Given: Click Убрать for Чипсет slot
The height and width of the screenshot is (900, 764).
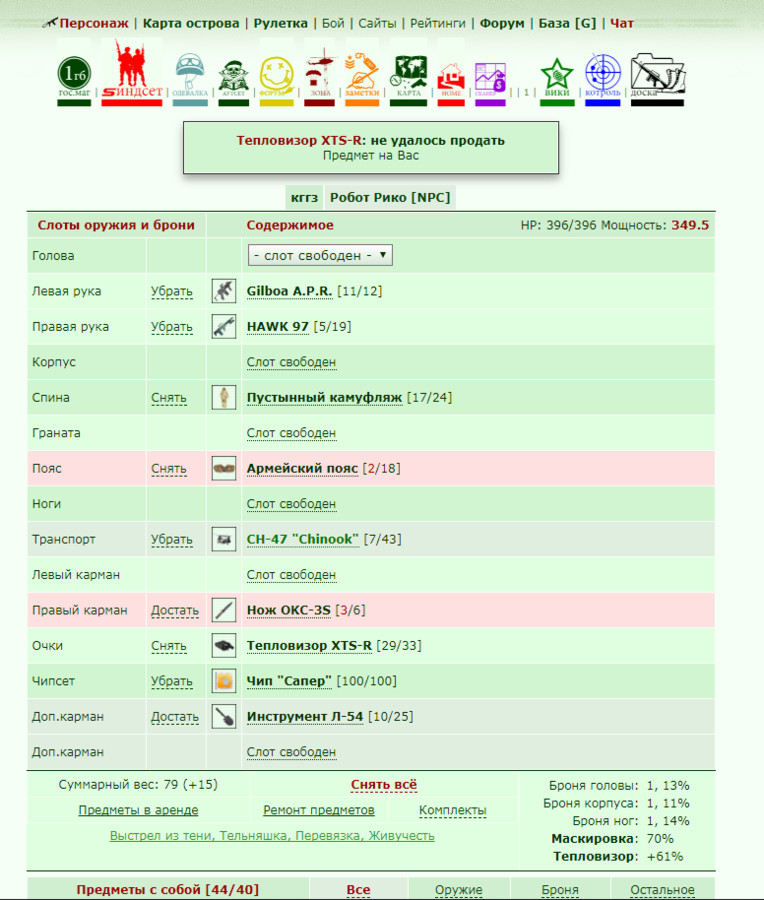Looking at the screenshot, I should click(172, 681).
